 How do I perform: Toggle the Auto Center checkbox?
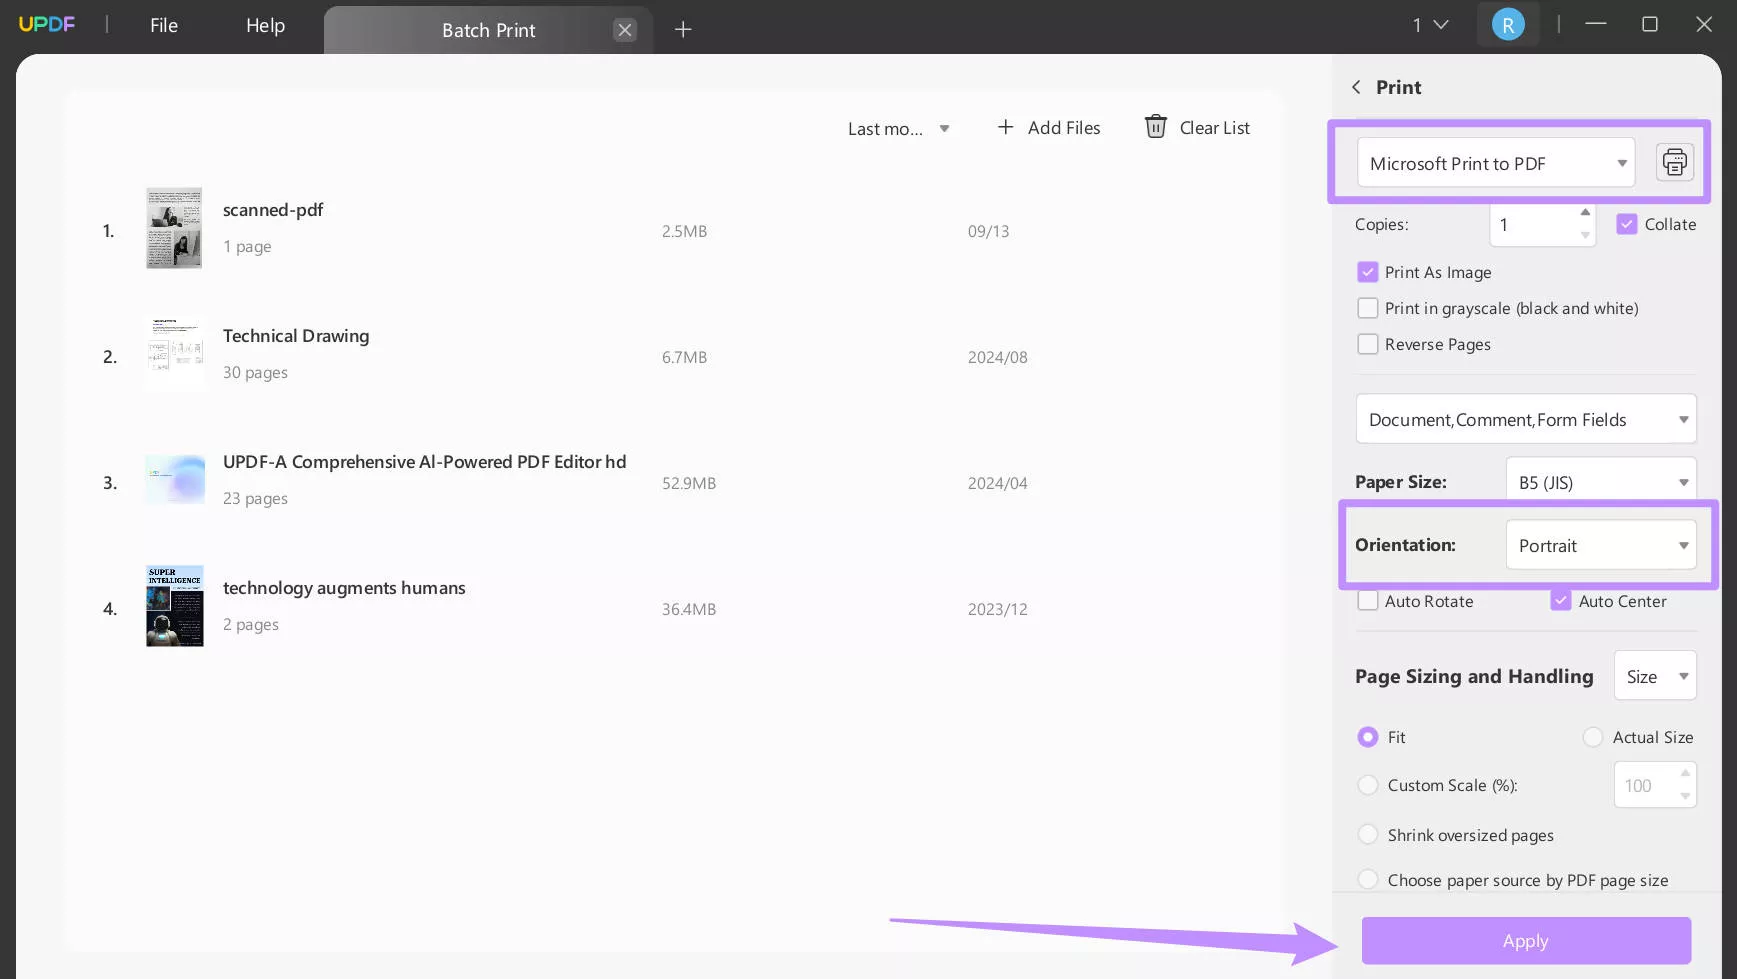pos(1561,601)
